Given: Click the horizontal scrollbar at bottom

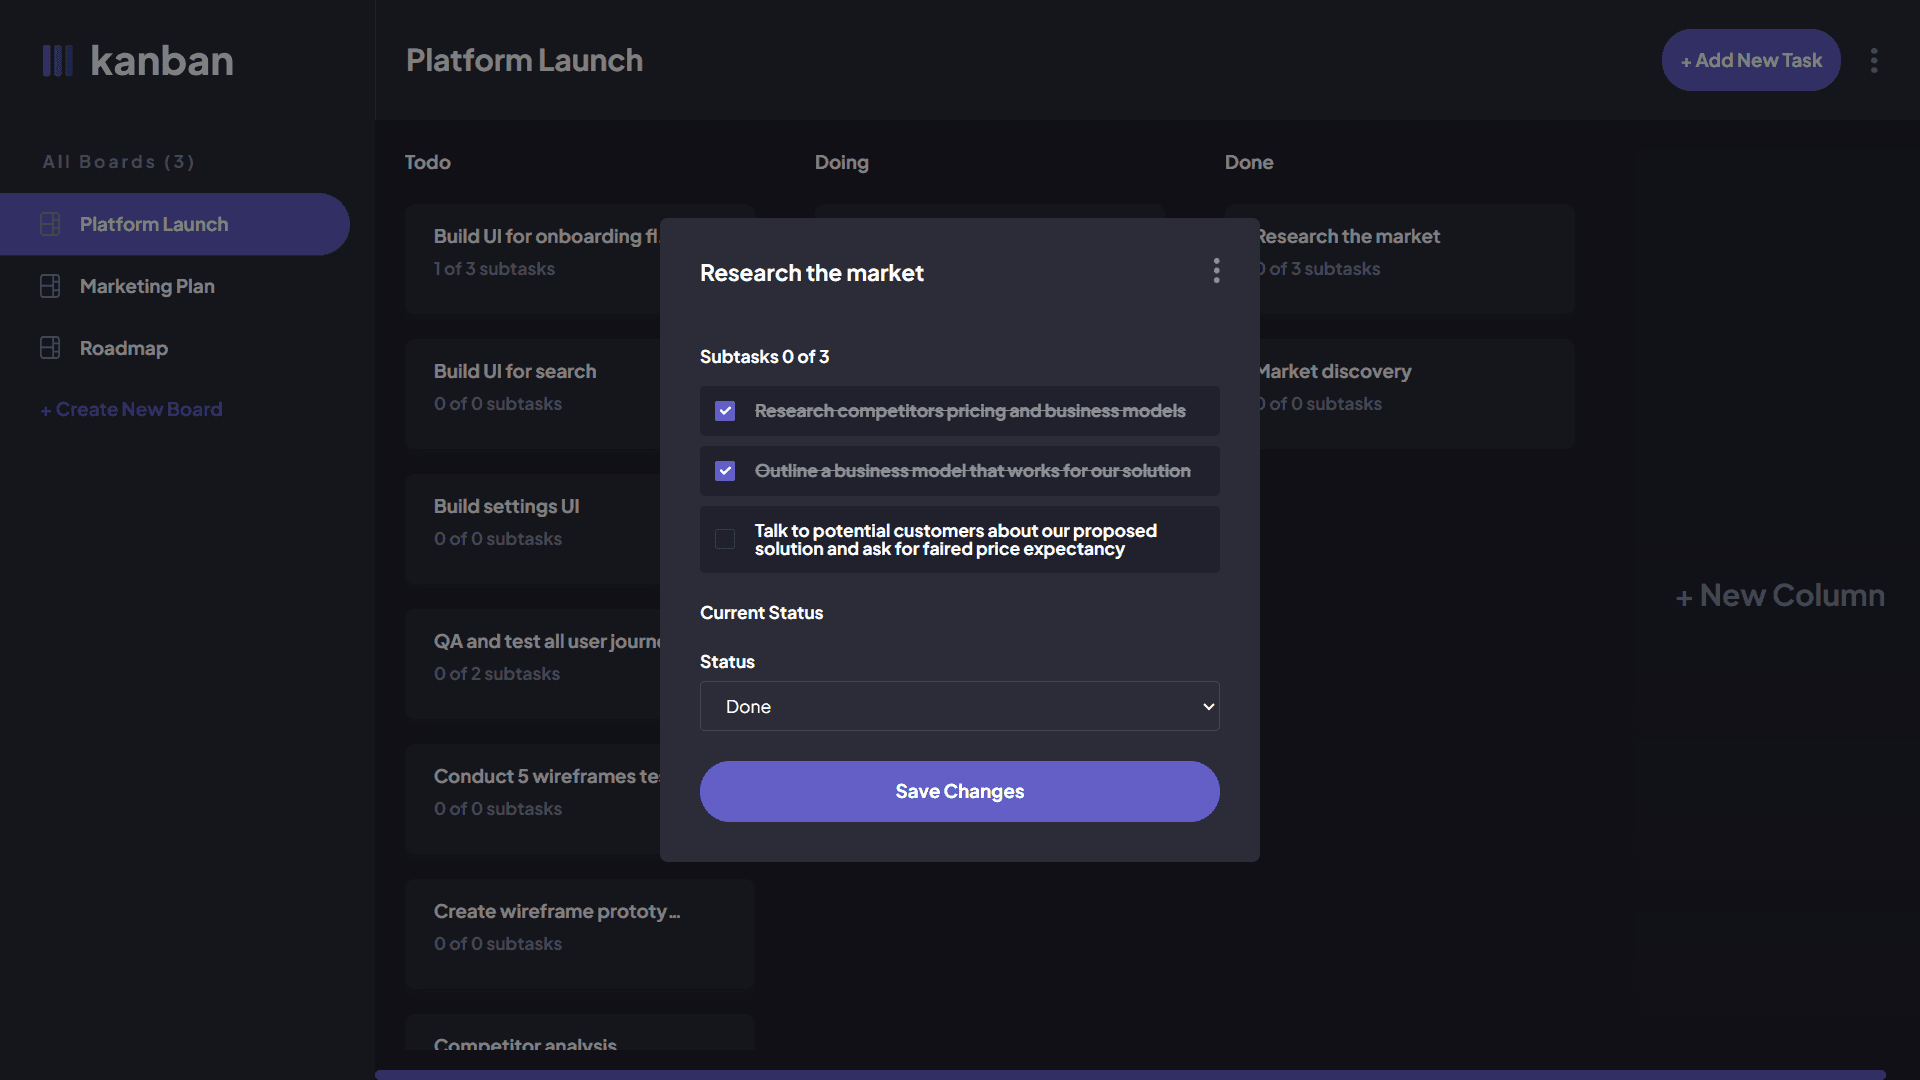Looking at the screenshot, I should [x=1130, y=1075].
